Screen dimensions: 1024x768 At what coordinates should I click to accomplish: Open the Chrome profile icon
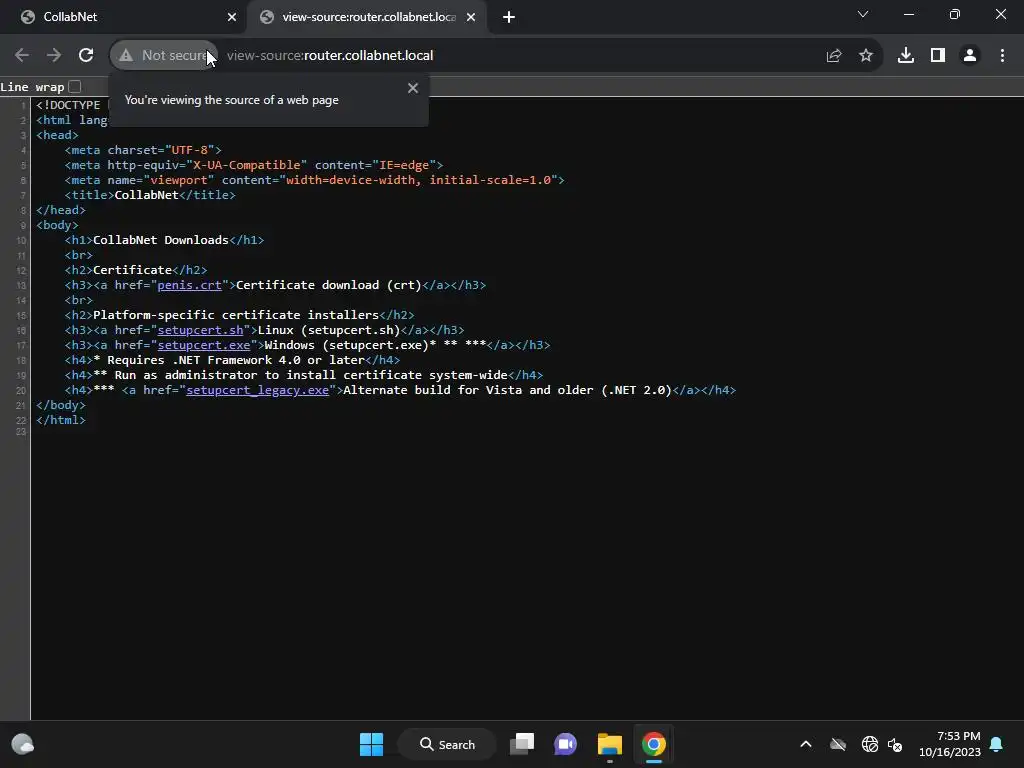[970, 56]
